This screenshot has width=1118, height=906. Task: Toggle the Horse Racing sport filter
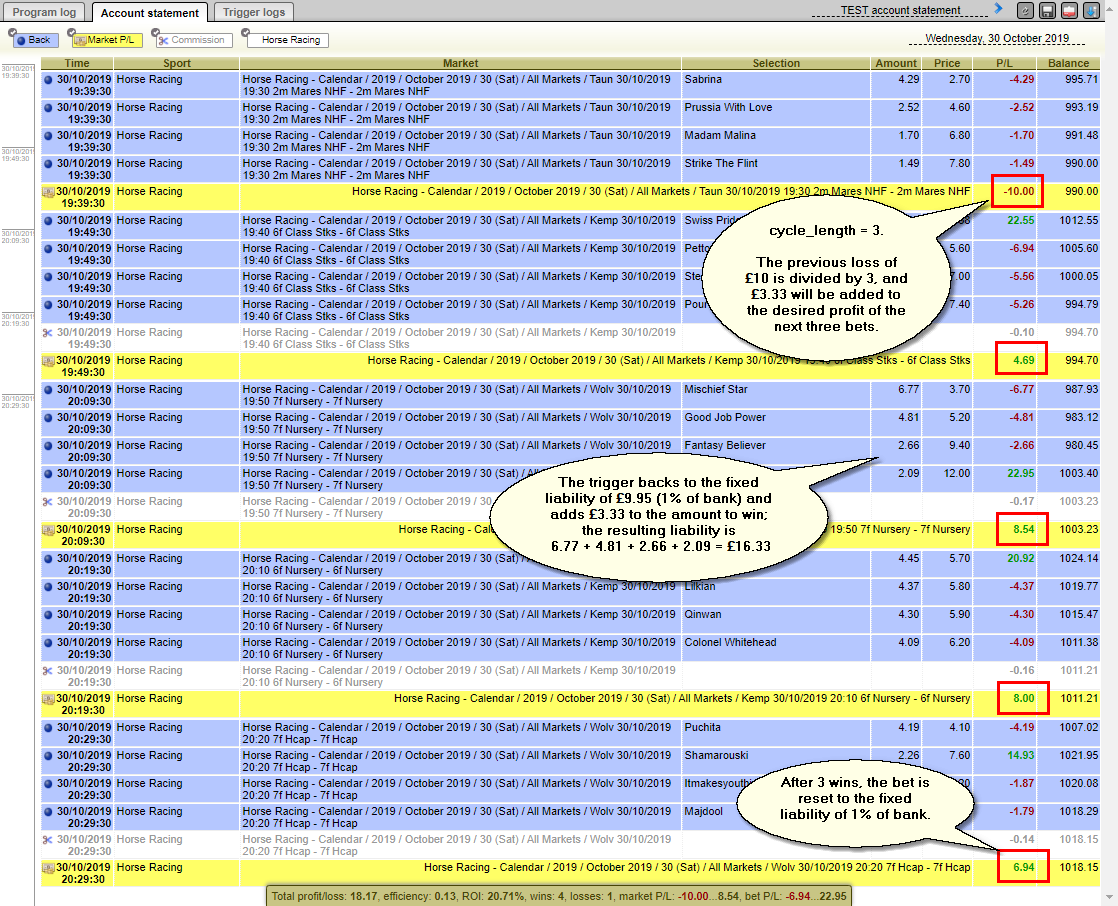(288, 40)
